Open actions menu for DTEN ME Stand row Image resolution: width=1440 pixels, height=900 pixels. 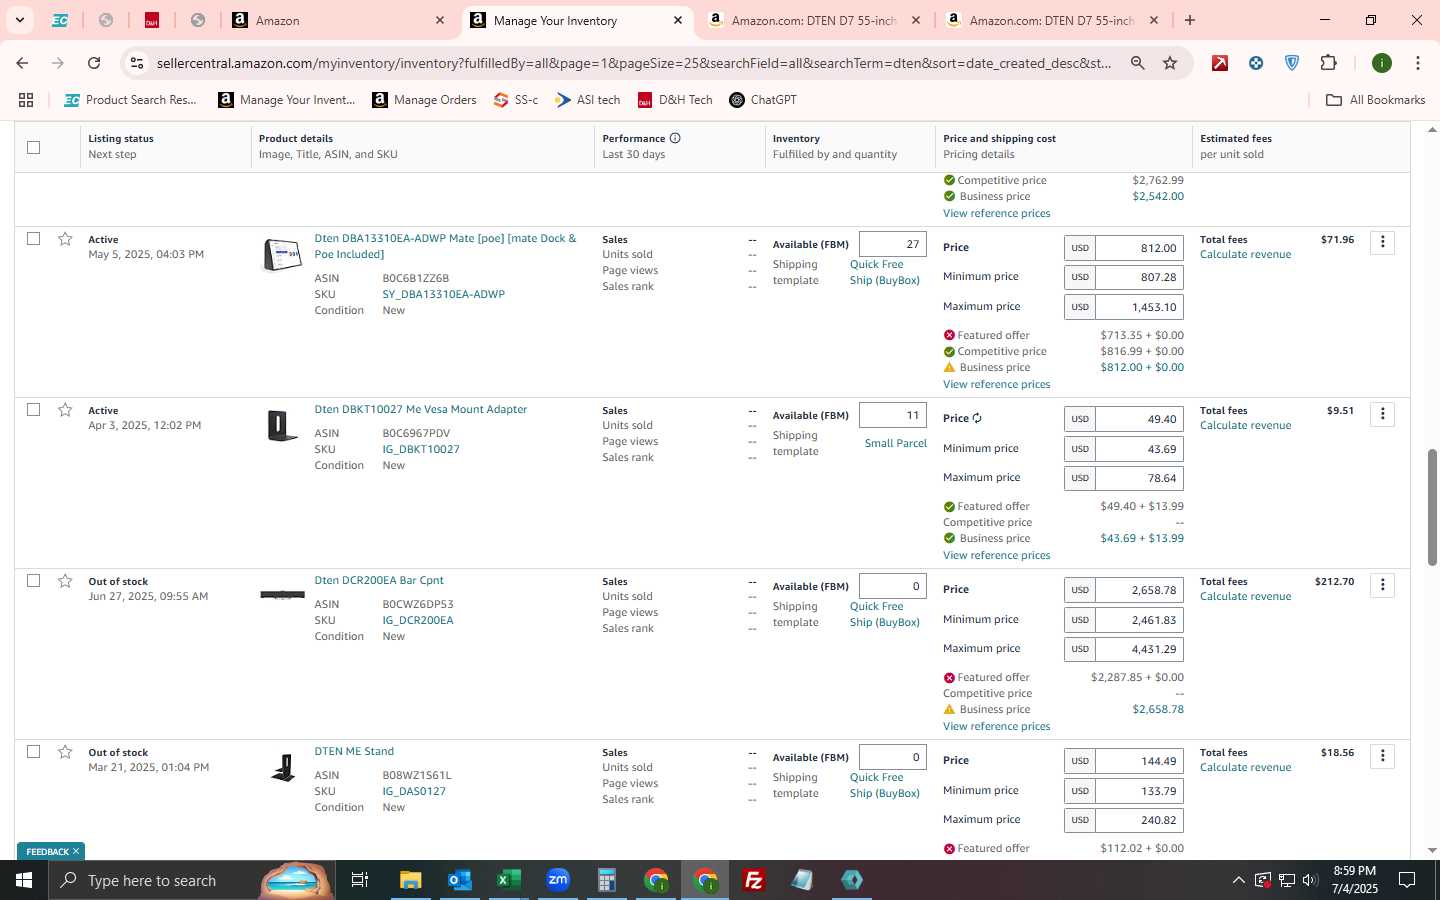(1382, 755)
